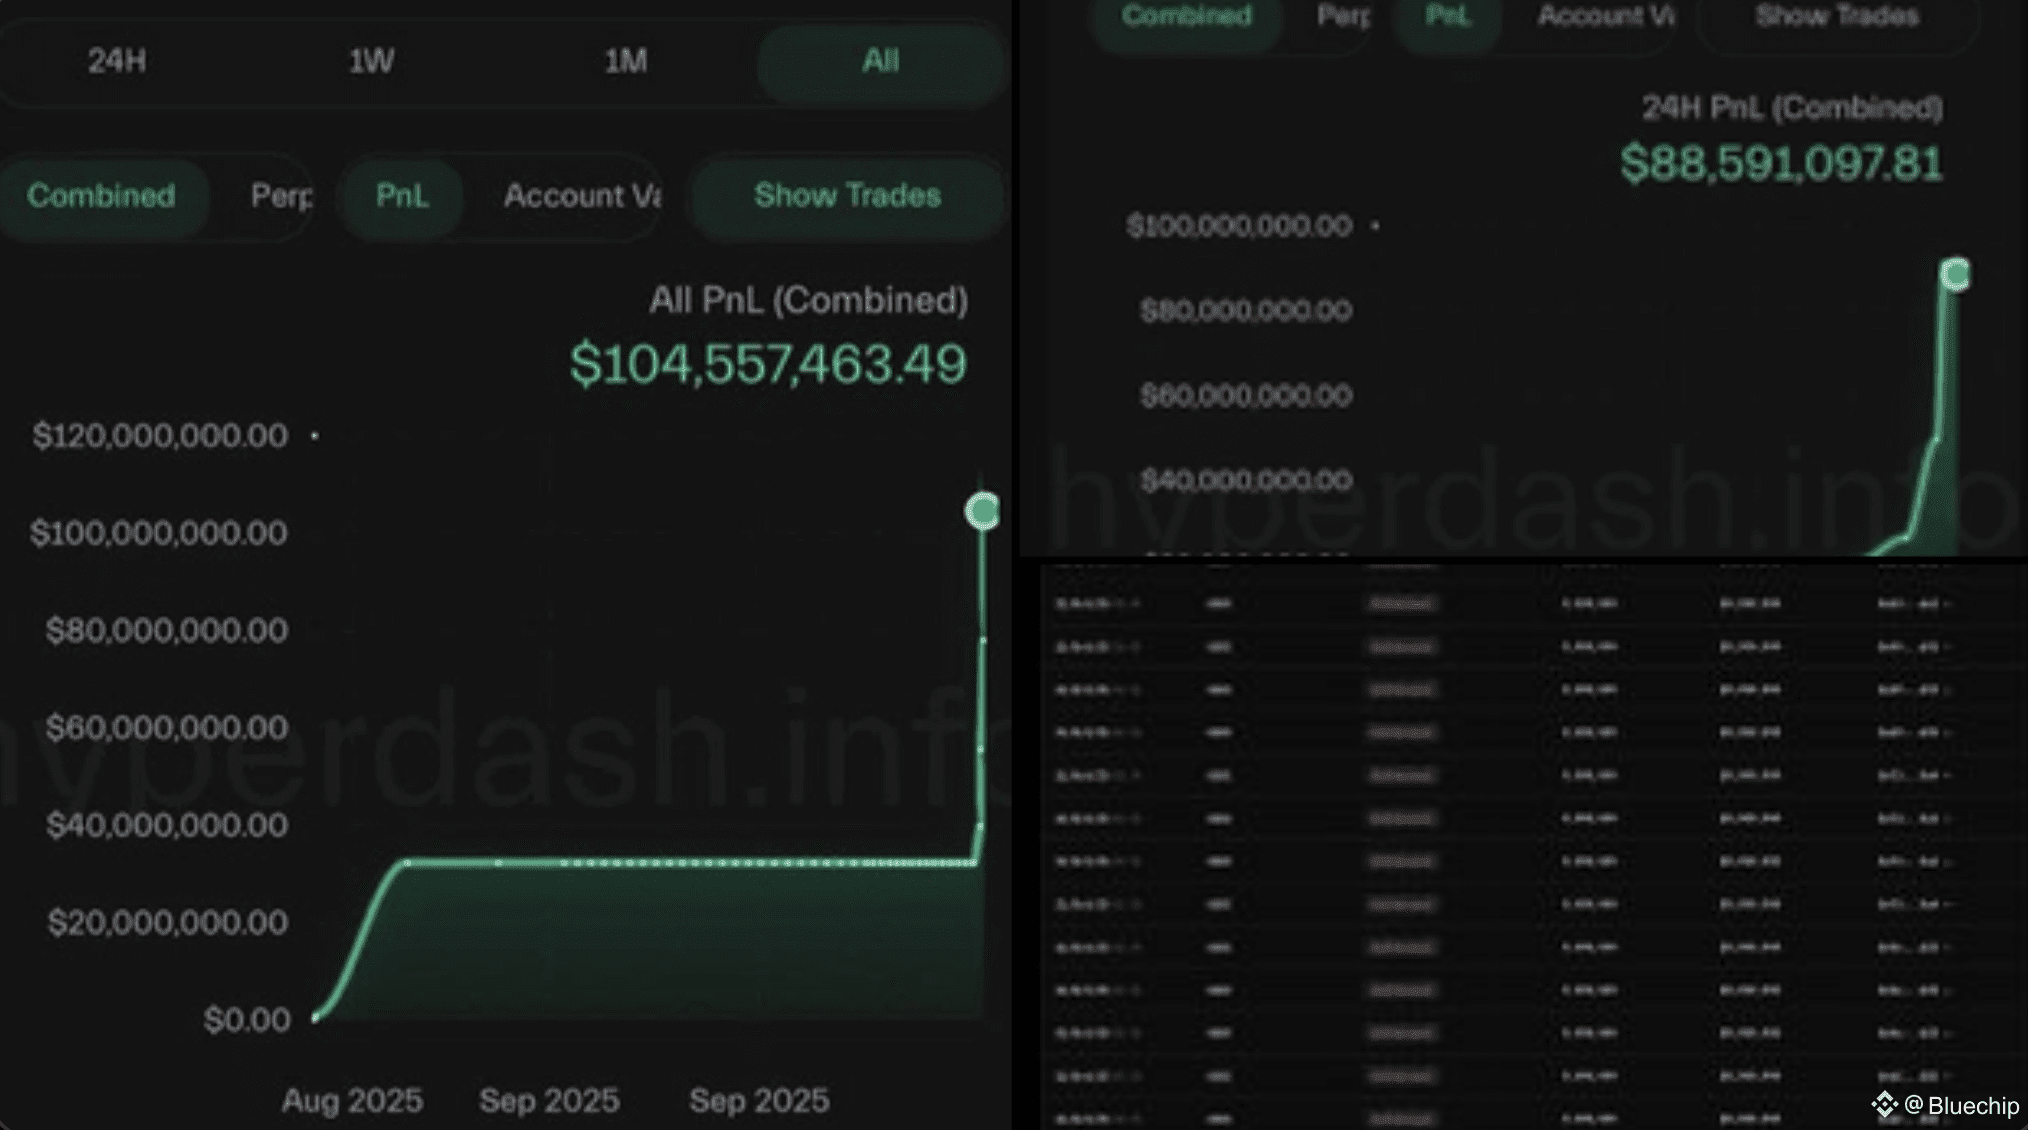Image resolution: width=2028 pixels, height=1130 pixels.
Task: Toggle Perp view in left panel
Action: [x=281, y=196]
